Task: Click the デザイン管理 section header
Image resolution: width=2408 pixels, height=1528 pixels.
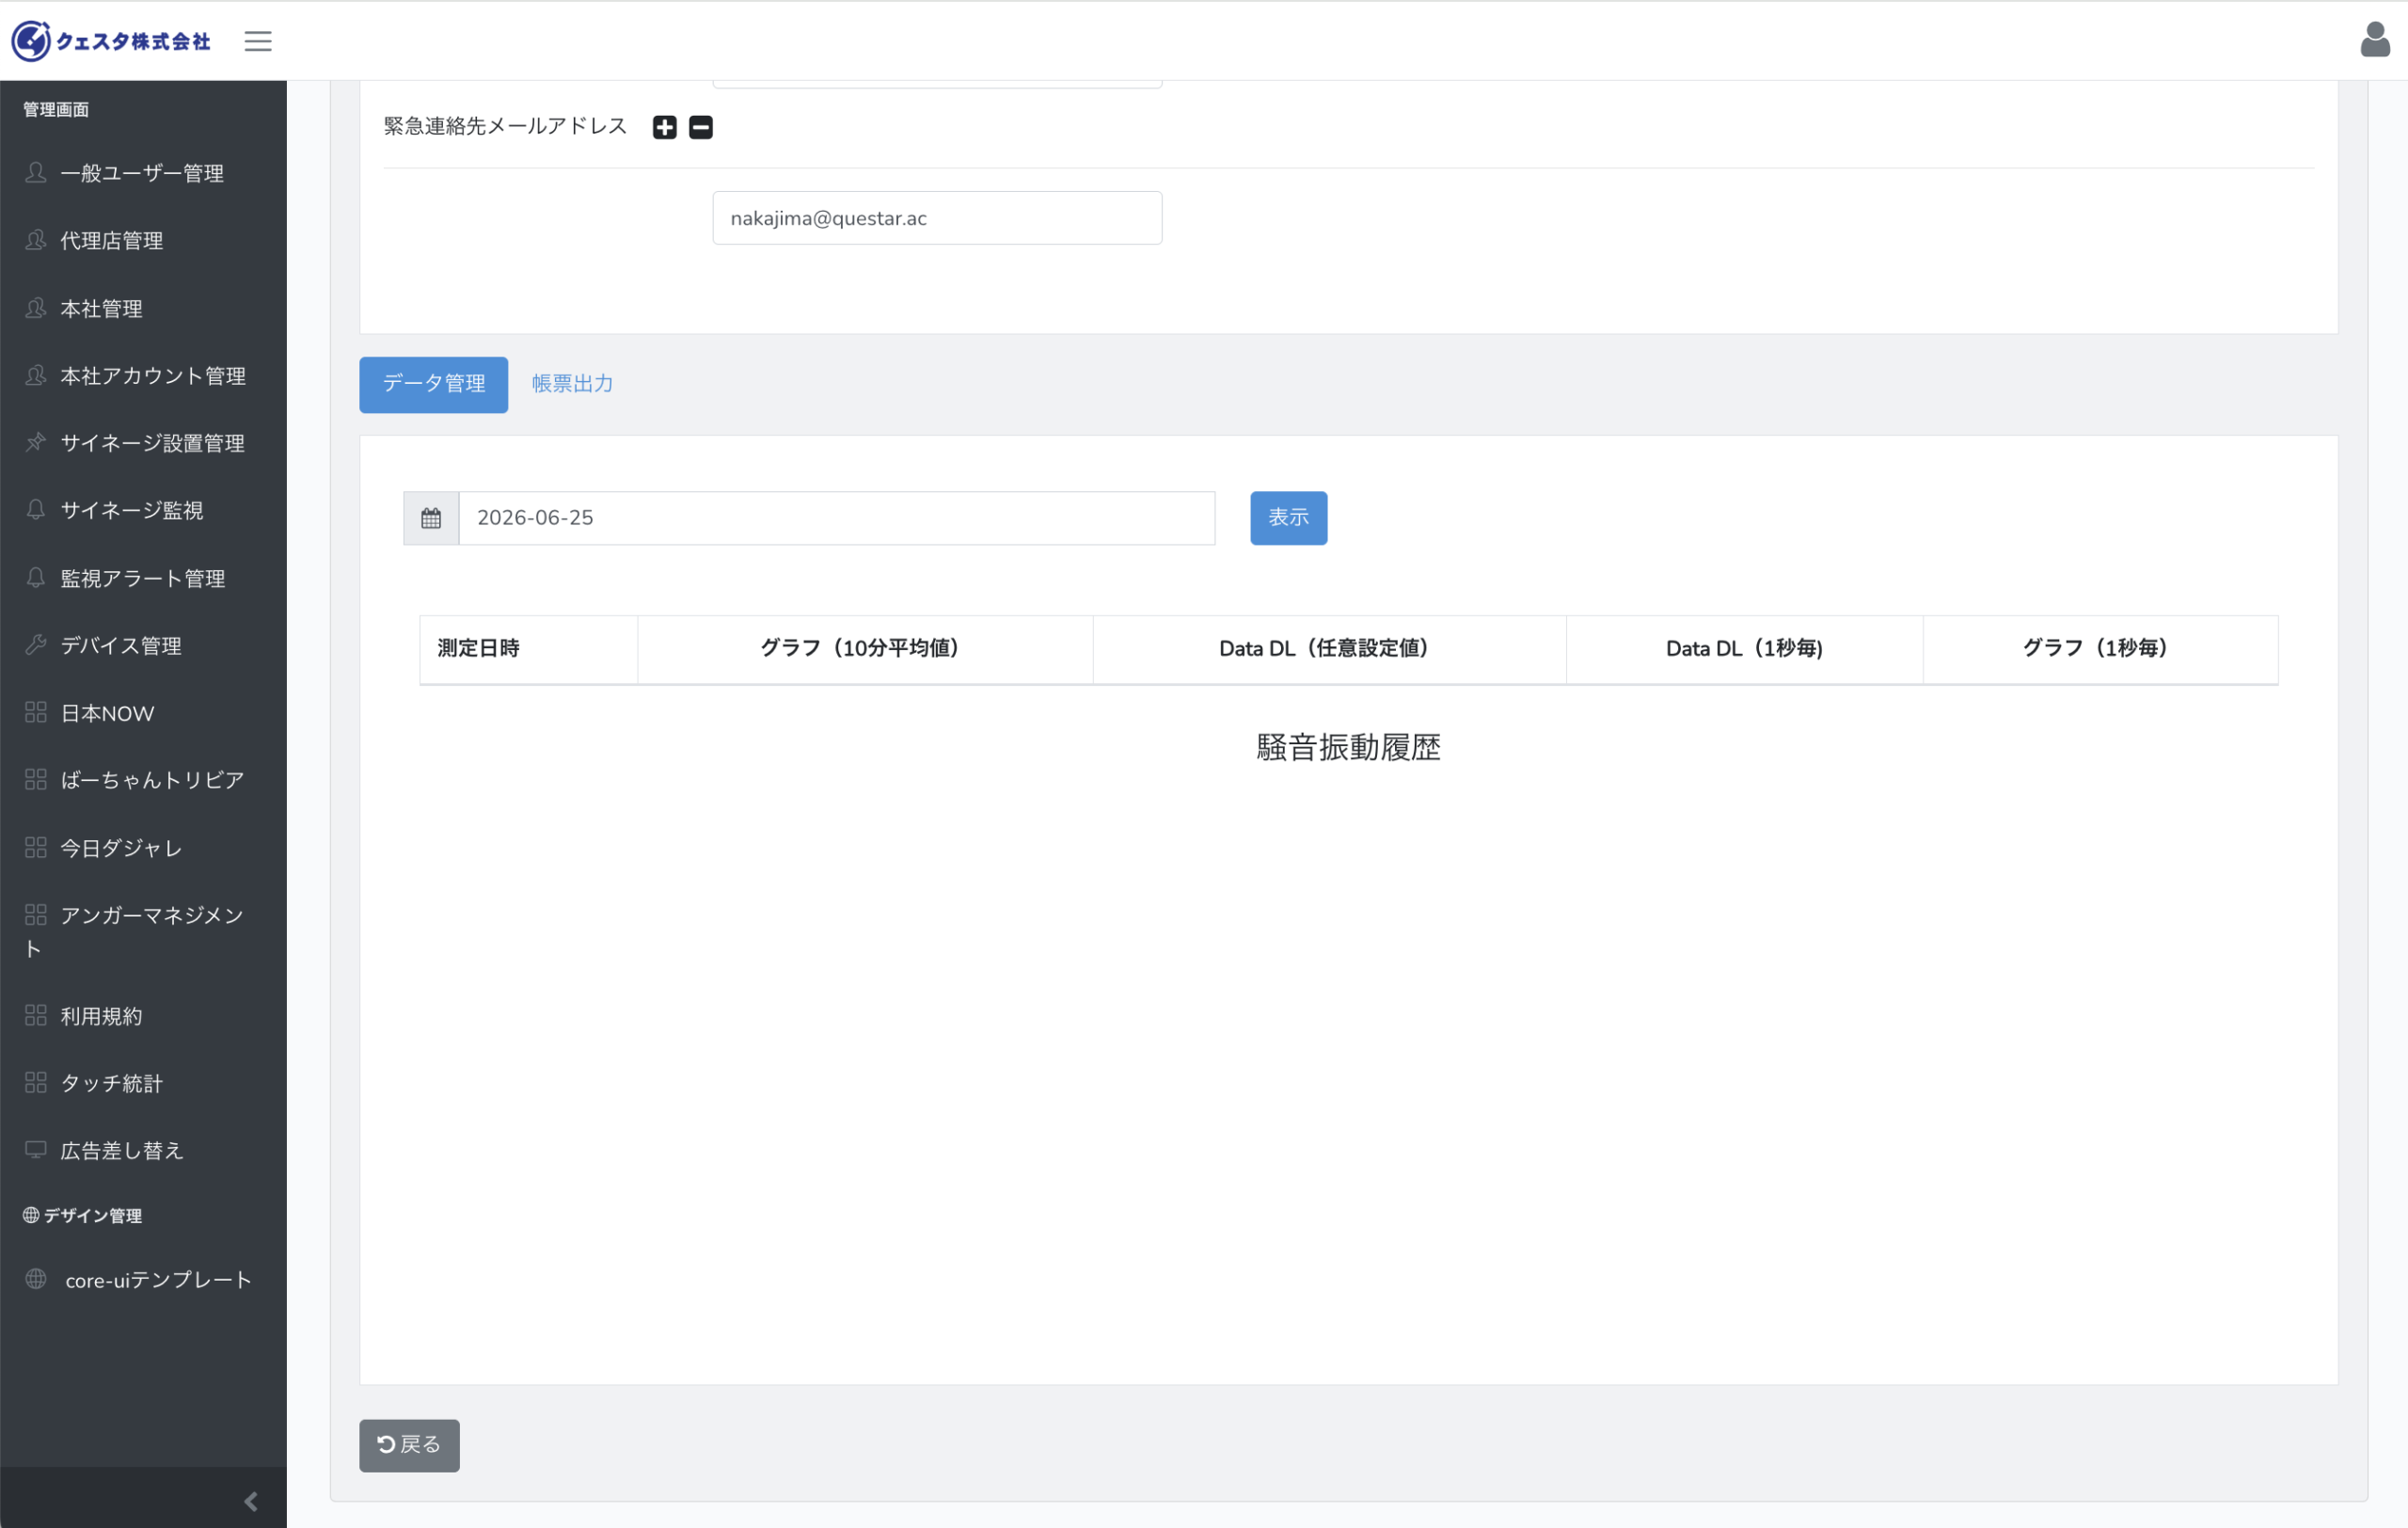Action: [x=83, y=1216]
